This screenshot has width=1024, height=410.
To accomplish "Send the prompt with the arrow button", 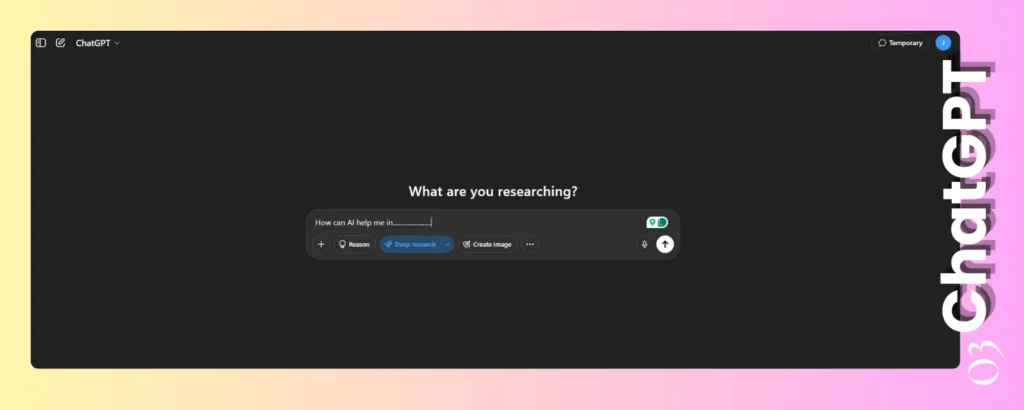I will click(x=665, y=244).
